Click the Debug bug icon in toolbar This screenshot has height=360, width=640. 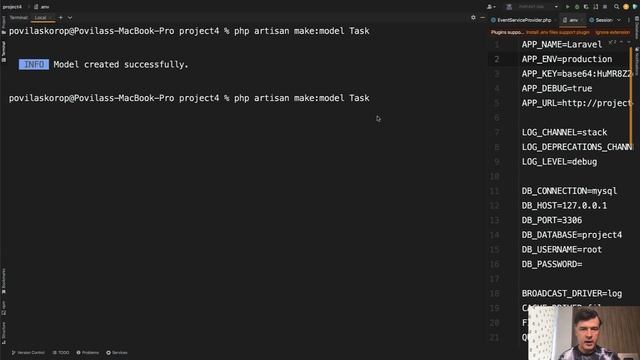click(577, 7)
